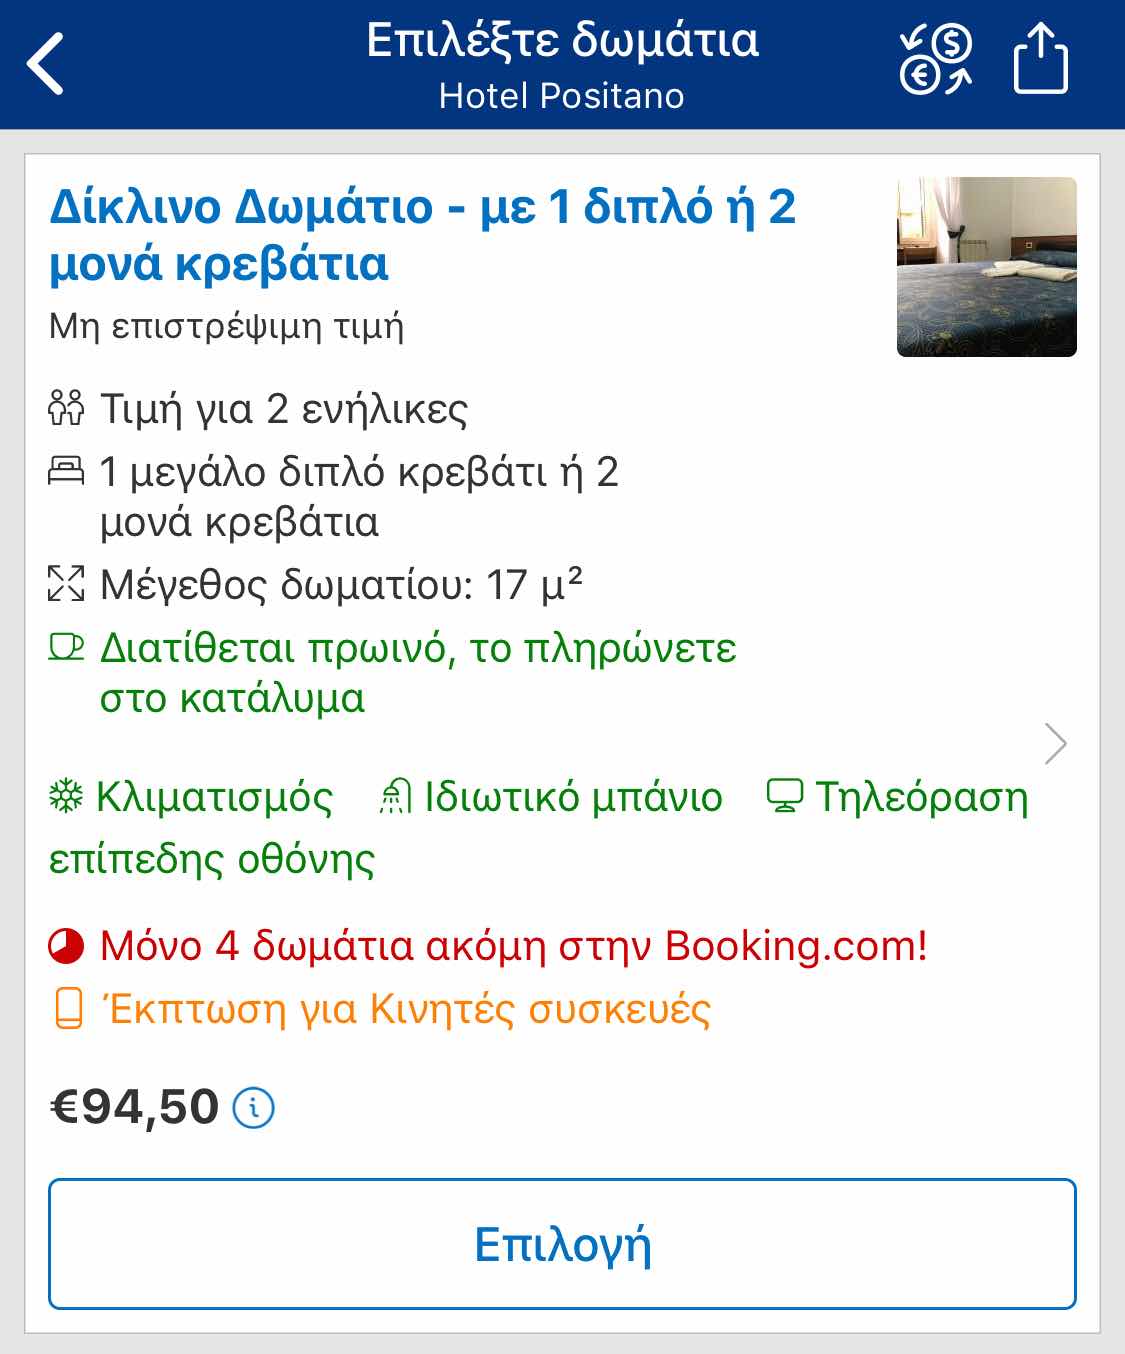Select the room with Επιλογή button
Viewport: 1125px width, 1354px height.
(x=562, y=1244)
